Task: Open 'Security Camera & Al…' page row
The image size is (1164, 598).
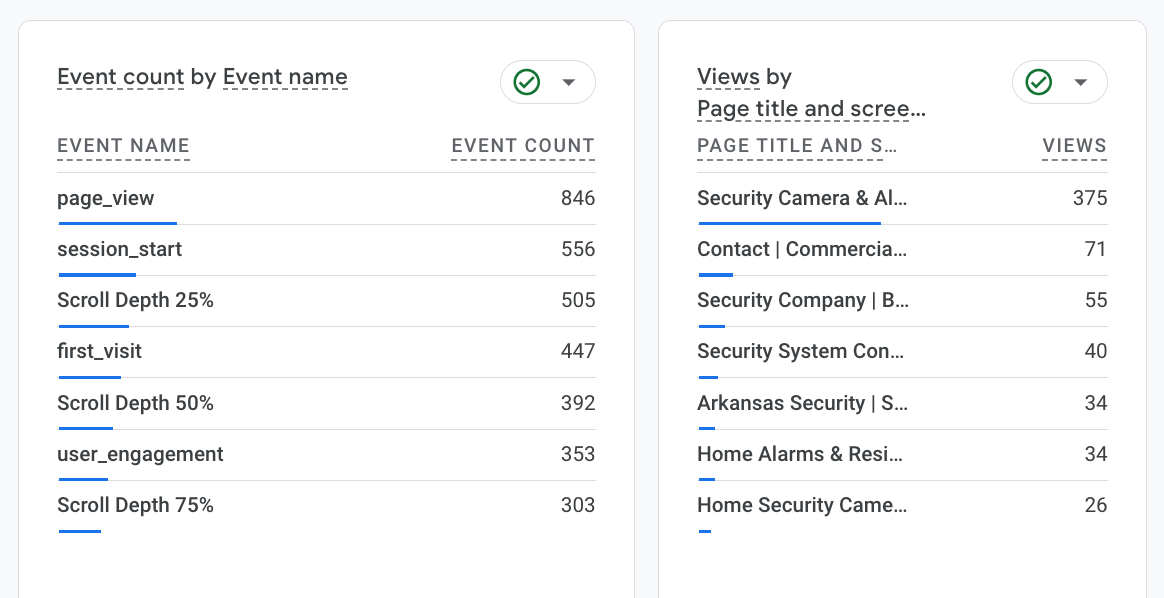Action: [802, 198]
